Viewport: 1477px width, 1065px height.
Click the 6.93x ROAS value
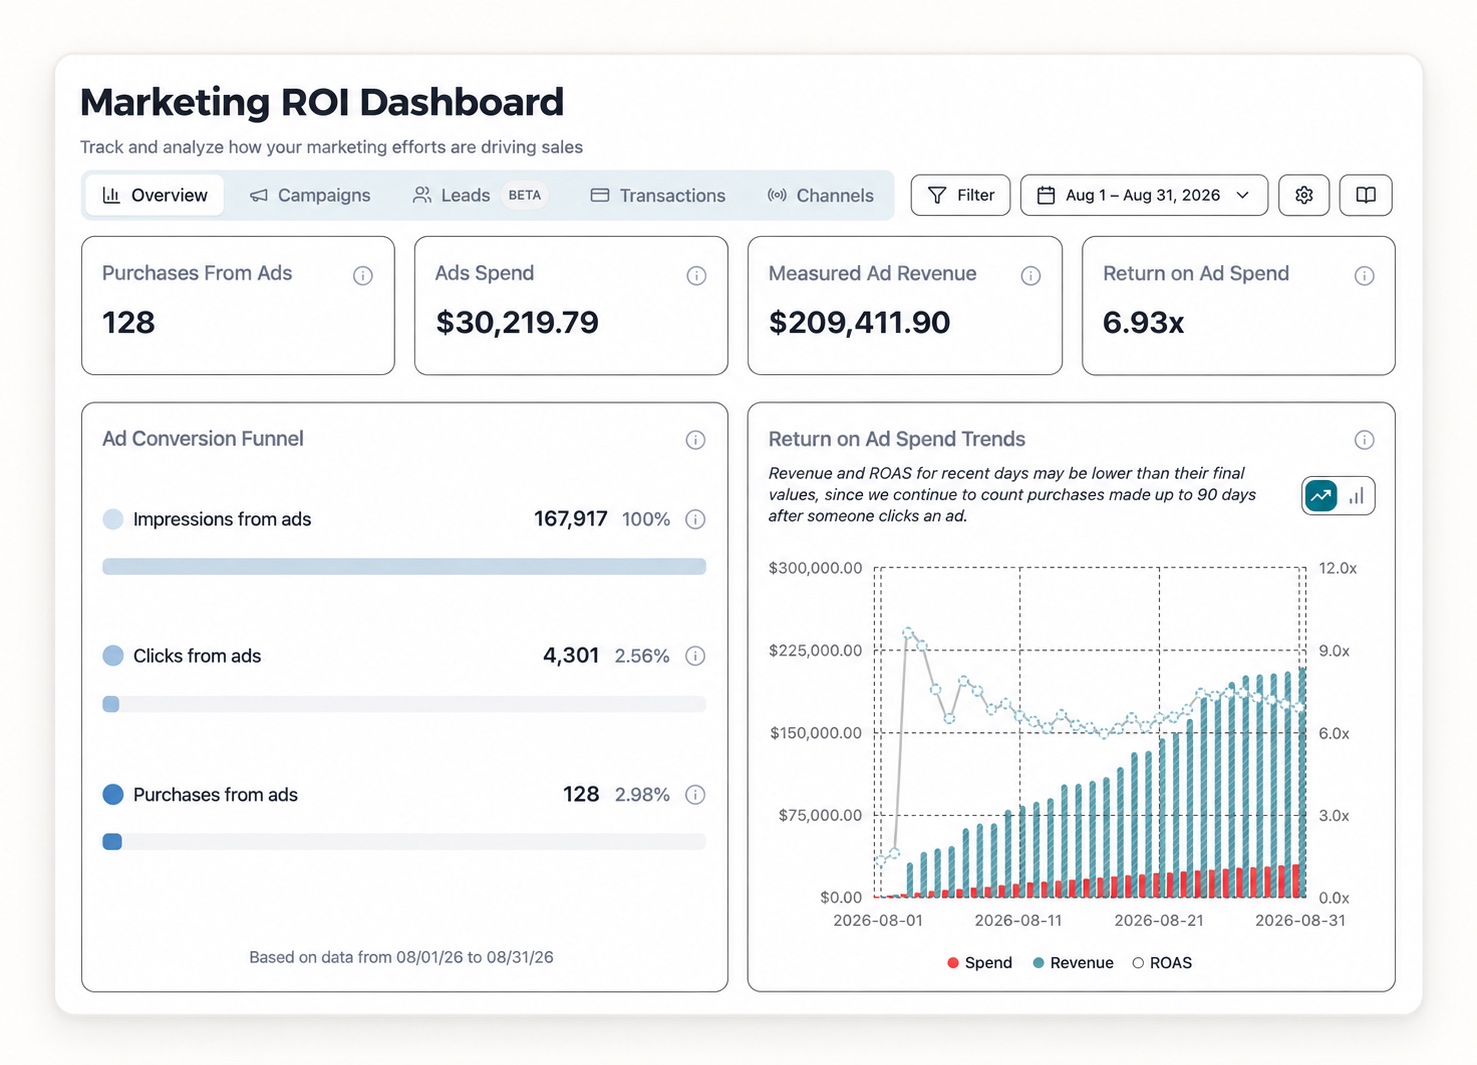click(x=1143, y=322)
